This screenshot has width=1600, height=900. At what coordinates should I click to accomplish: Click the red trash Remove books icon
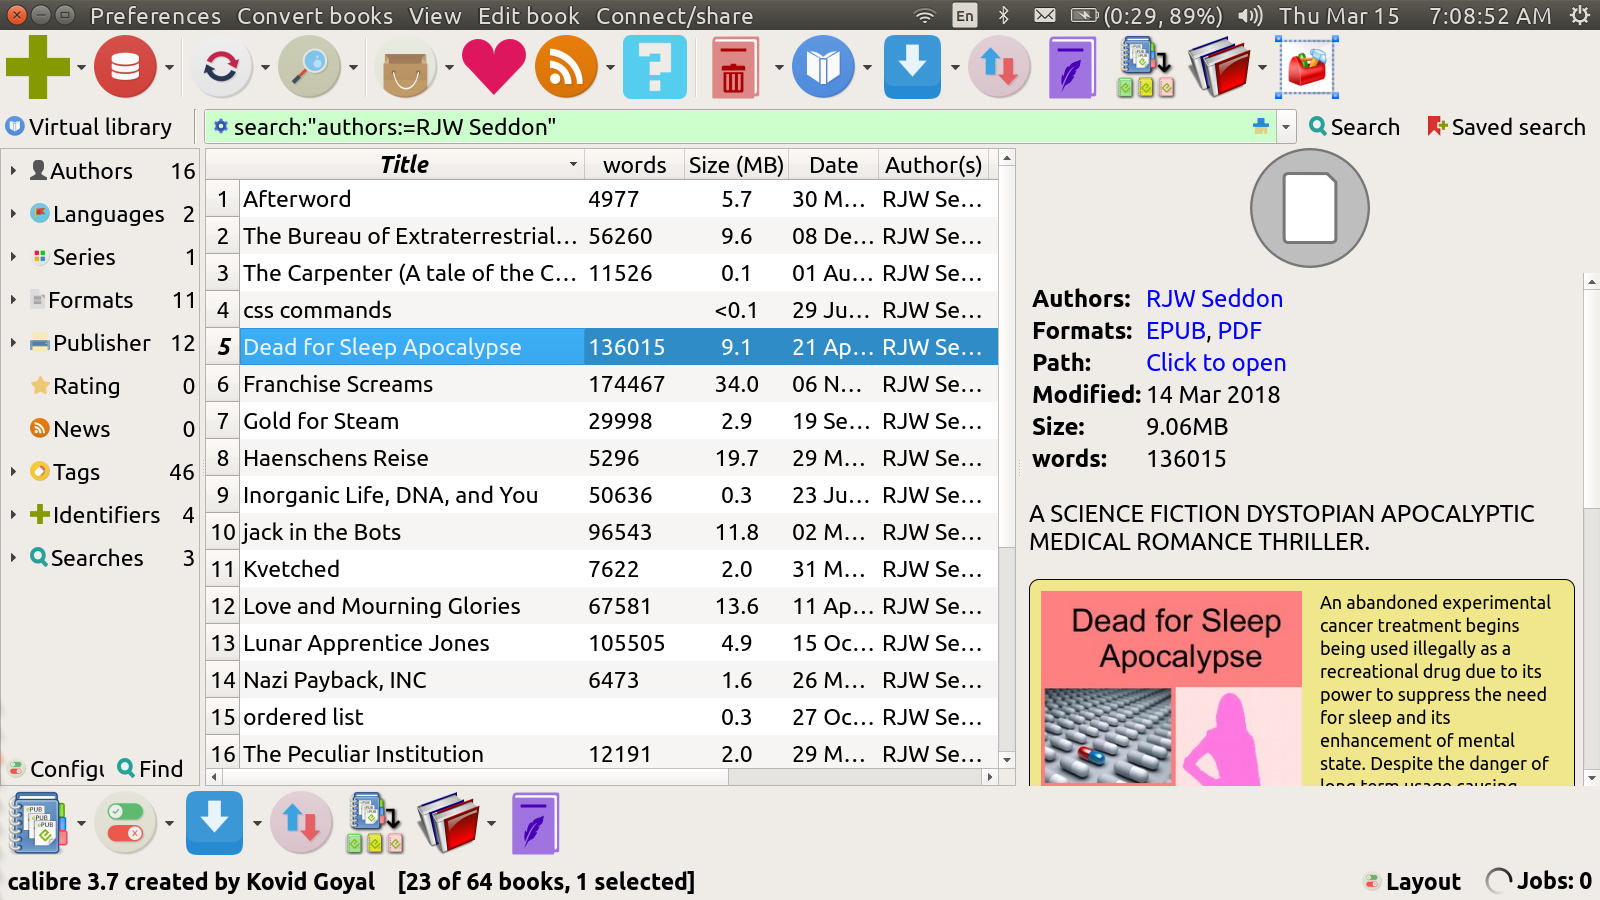pos(733,67)
